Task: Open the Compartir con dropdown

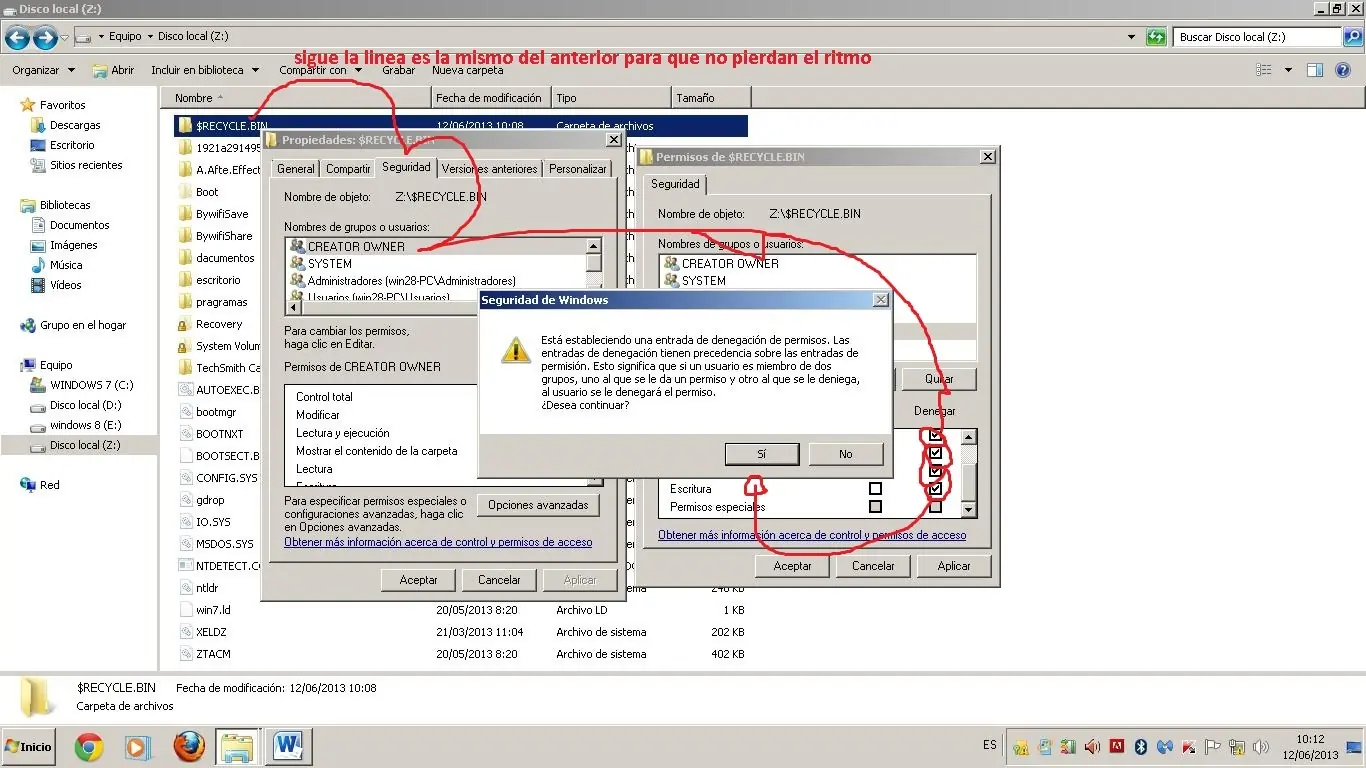Action: coord(320,70)
